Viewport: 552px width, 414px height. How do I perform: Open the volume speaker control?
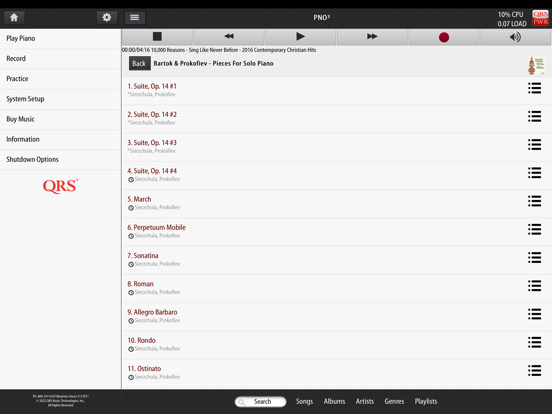pyautogui.click(x=515, y=37)
